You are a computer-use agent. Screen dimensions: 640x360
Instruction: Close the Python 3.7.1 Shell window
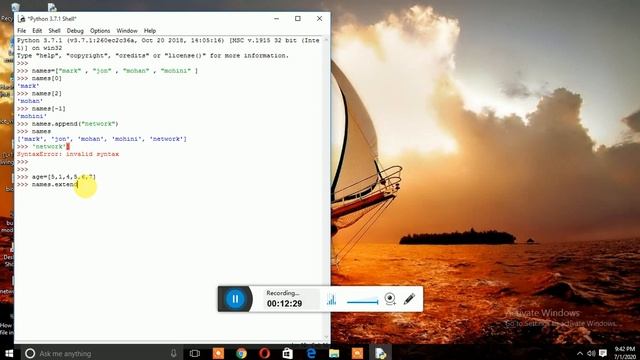(319, 19)
